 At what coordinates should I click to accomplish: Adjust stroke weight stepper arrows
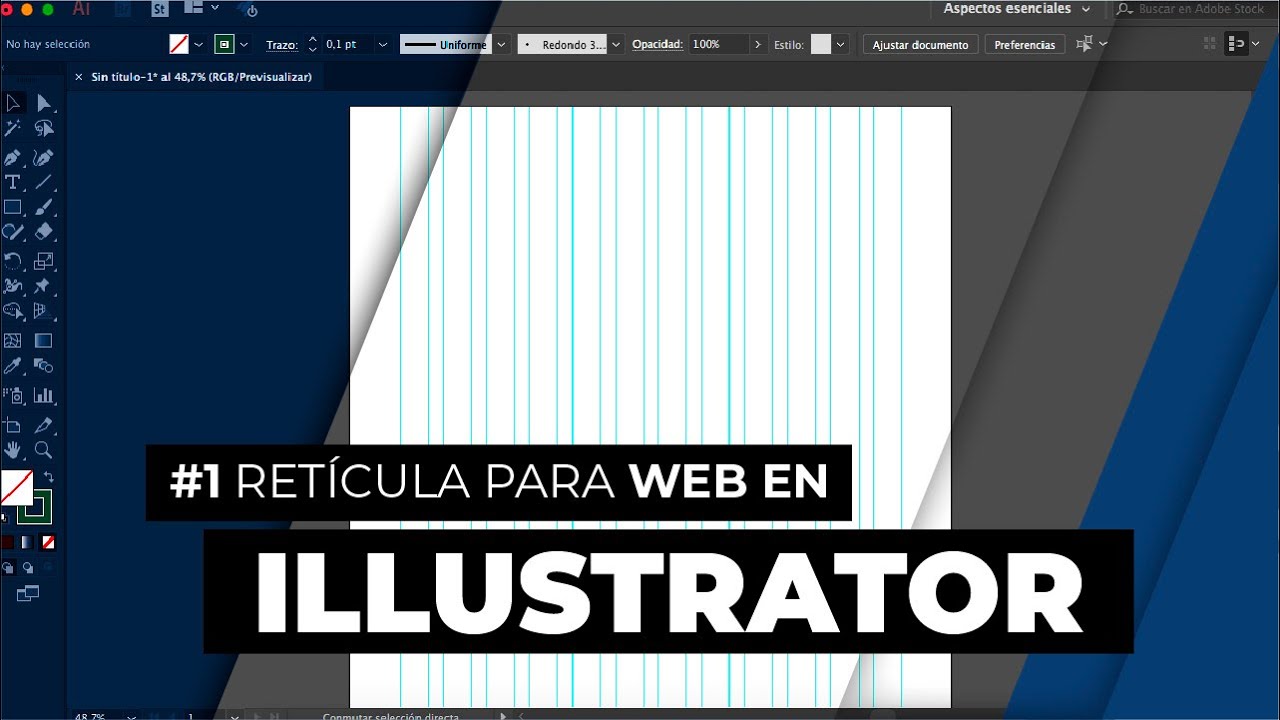[x=313, y=44]
